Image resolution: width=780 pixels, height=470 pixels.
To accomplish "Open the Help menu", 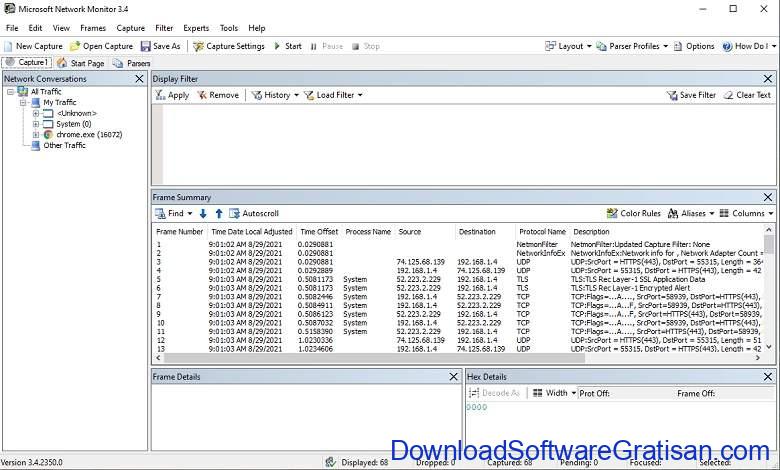I will point(257,28).
